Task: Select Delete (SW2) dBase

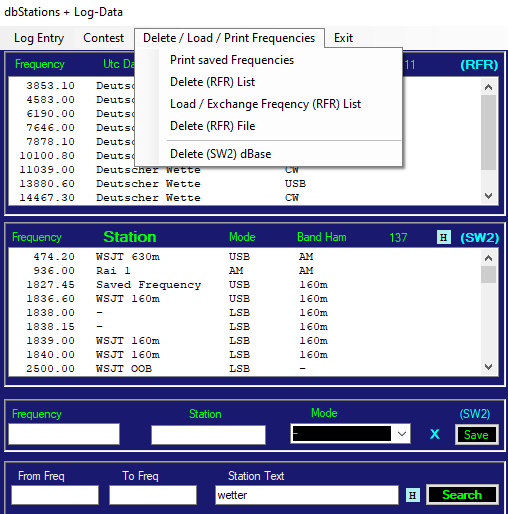Action: coord(221,154)
